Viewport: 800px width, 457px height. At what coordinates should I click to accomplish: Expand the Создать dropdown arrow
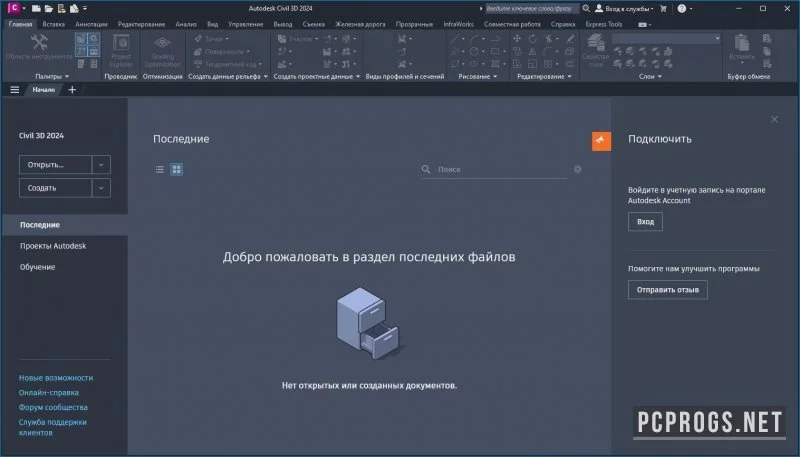coord(101,188)
